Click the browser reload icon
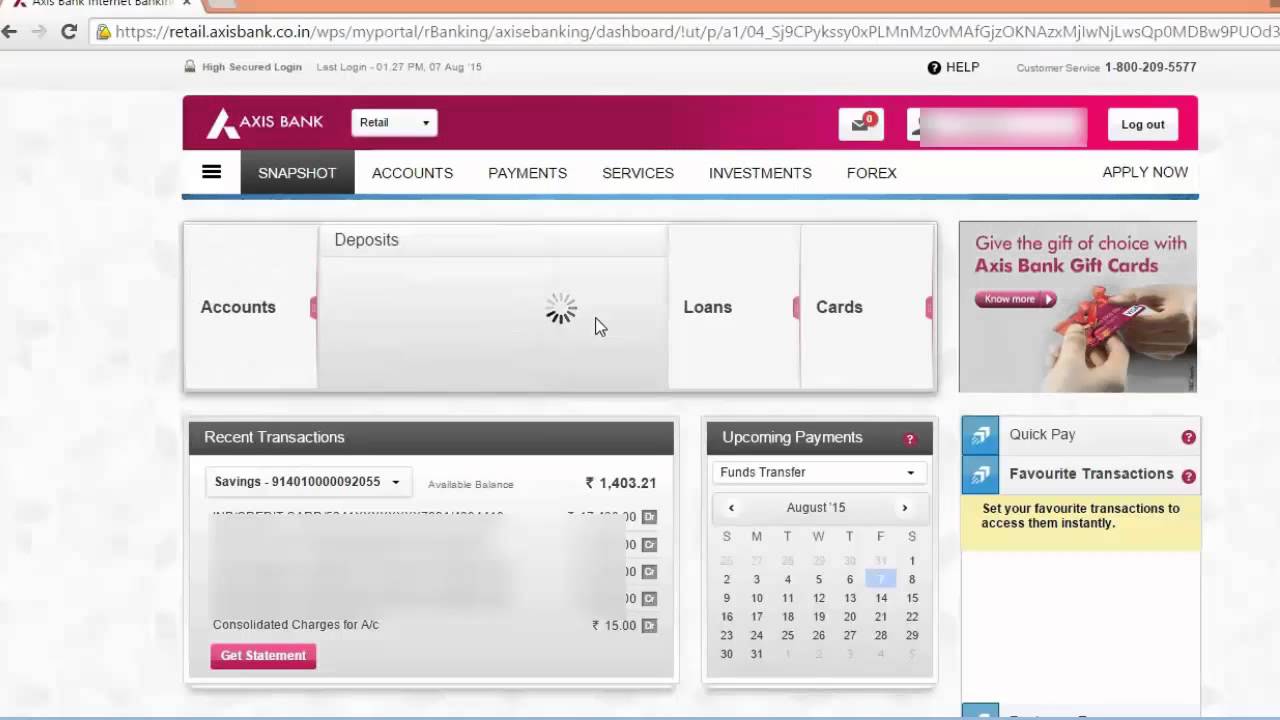The height and width of the screenshot is (720, 1280). coord(69,31)
